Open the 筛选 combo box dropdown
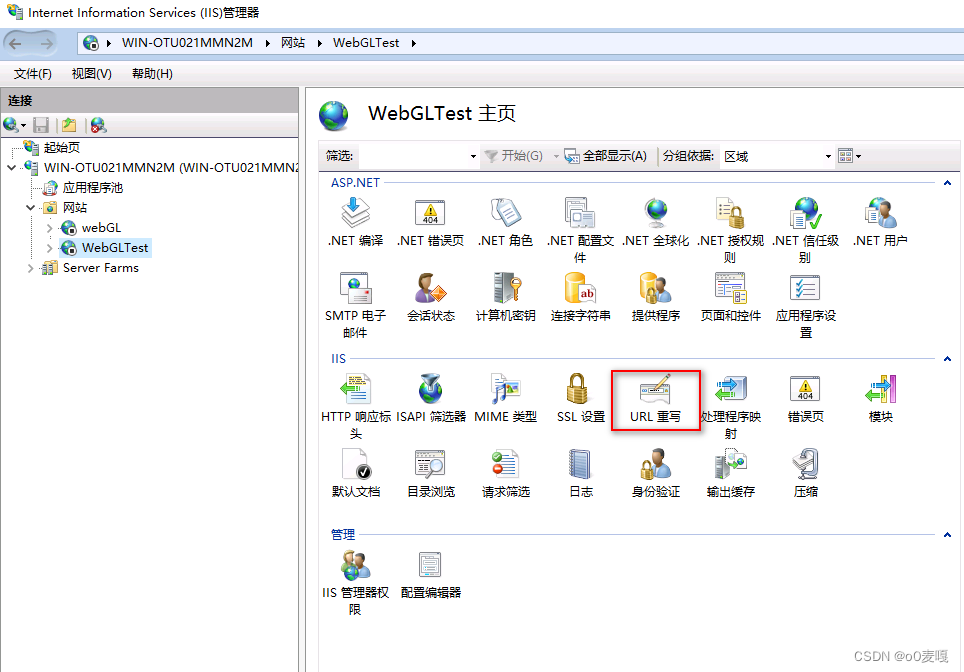964x672 pixels. tap(473, 156)
